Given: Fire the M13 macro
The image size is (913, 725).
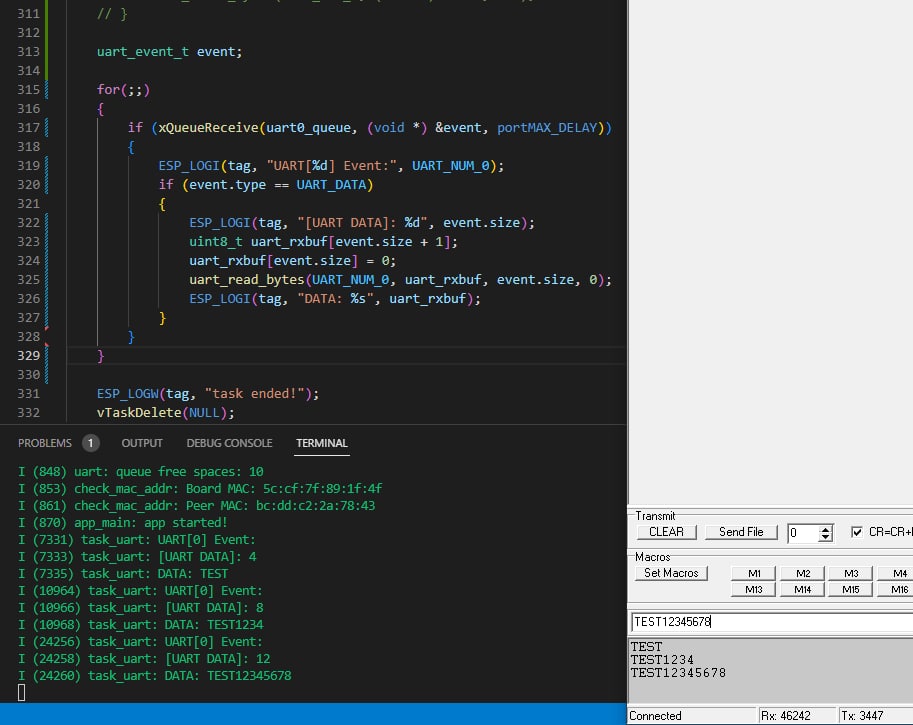Looking at the screenshot, I should click(x=754, y=589).
